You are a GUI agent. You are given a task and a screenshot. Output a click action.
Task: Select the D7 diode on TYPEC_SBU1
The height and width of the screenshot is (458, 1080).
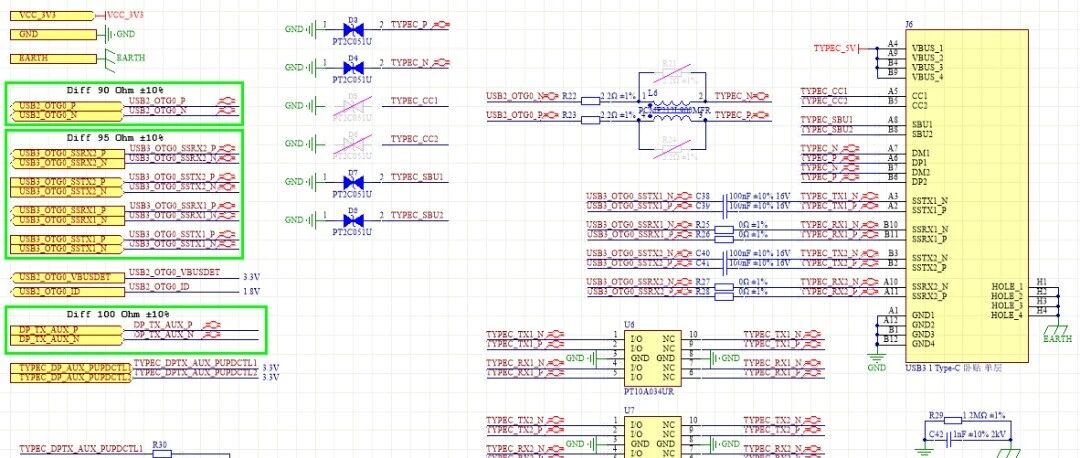pyautogui.click(x=353, y=182)
